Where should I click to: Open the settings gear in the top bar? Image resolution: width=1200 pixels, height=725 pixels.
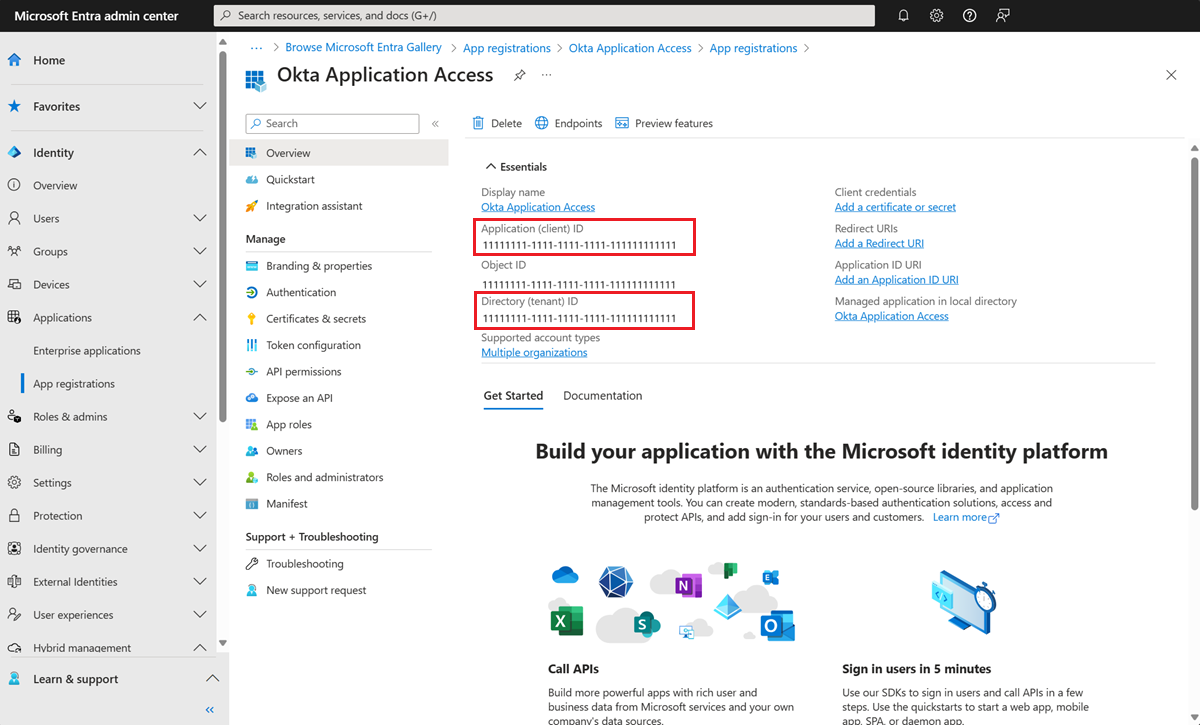pyautogui.click(x=936, y=15)
